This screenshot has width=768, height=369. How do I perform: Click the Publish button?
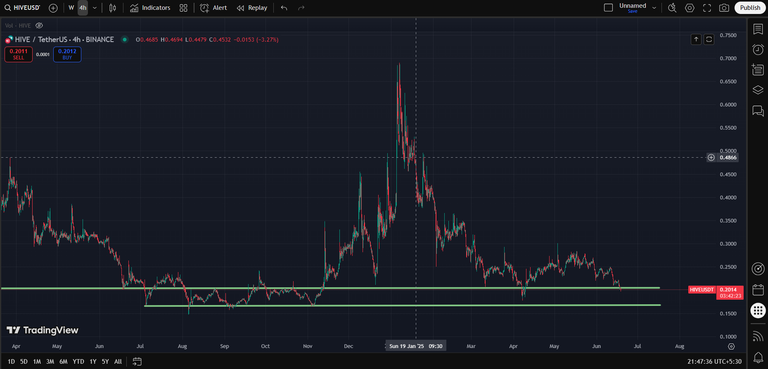[750, 8]
